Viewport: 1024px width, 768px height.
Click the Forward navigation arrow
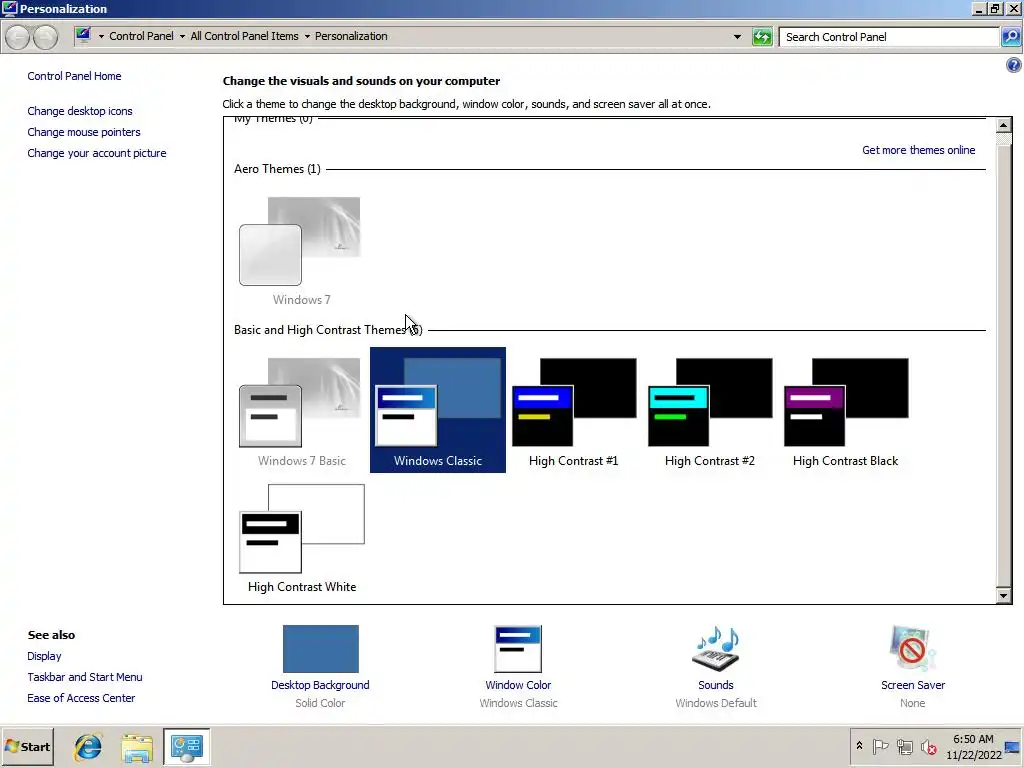tap(45, 37)
